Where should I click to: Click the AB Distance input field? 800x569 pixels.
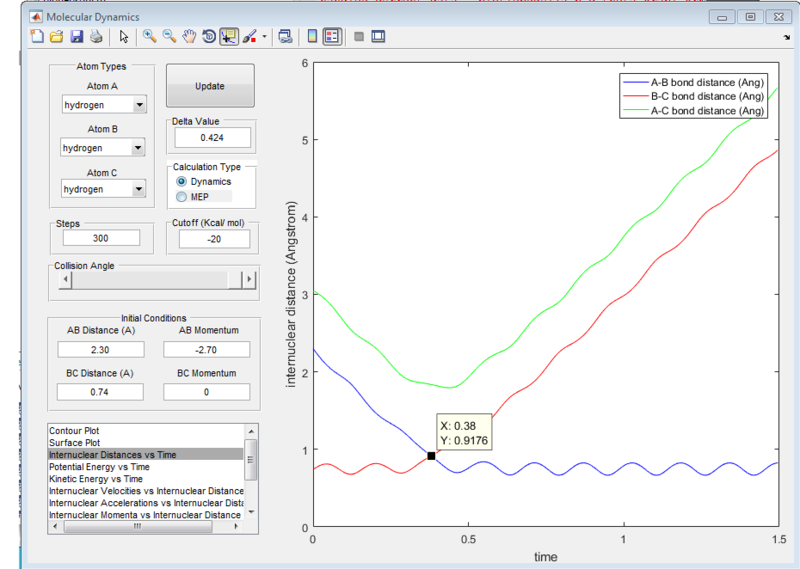[x=102, y=349]
